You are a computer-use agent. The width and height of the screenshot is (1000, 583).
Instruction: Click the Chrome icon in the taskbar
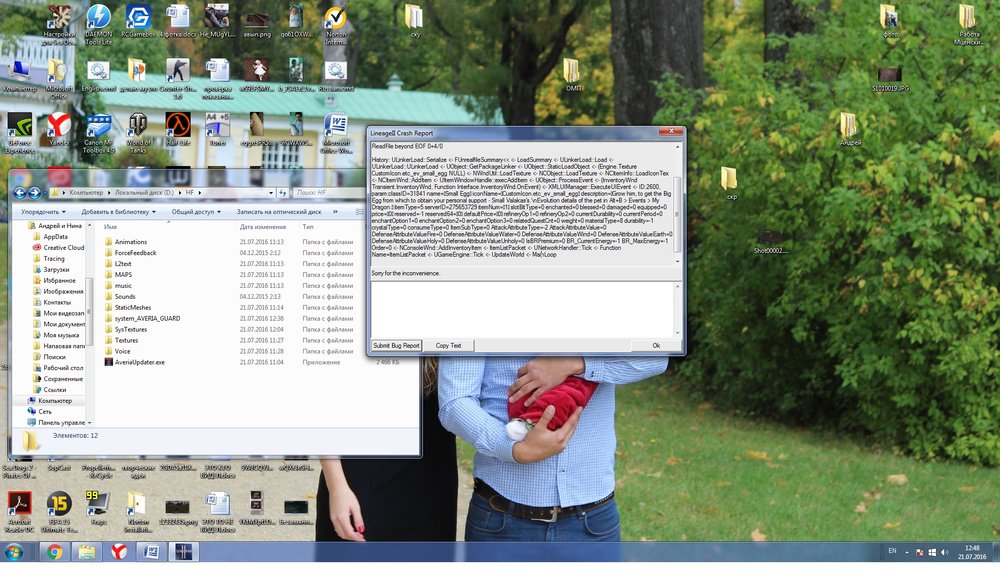53,551
